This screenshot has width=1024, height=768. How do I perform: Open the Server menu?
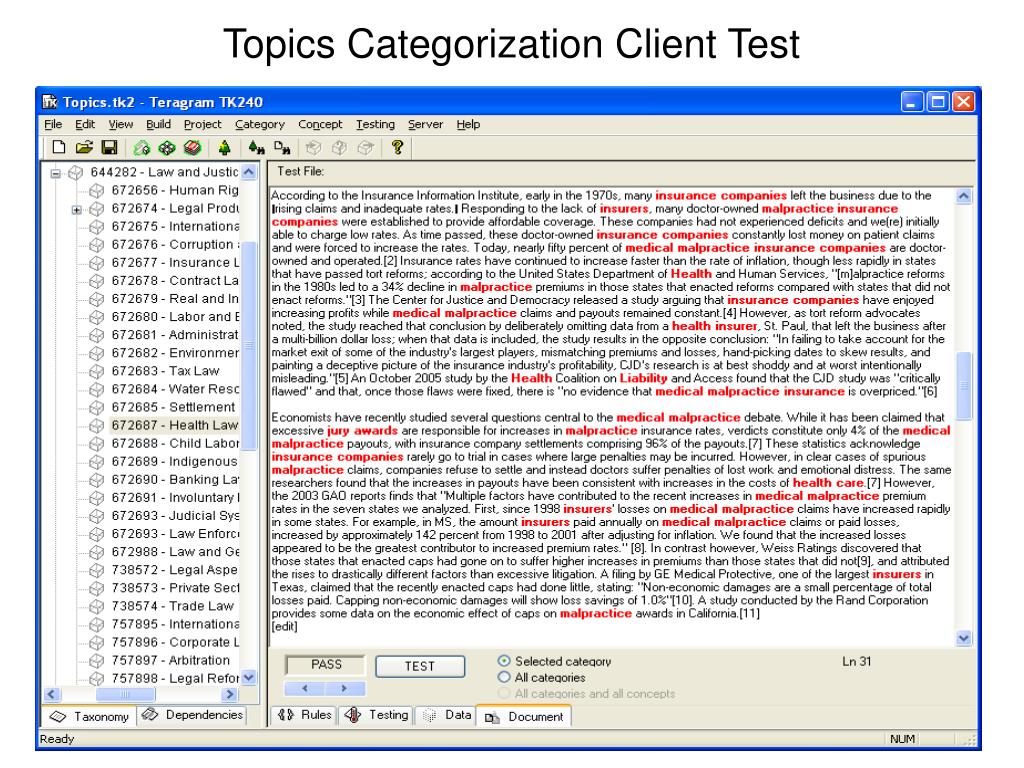coord(425,124)
